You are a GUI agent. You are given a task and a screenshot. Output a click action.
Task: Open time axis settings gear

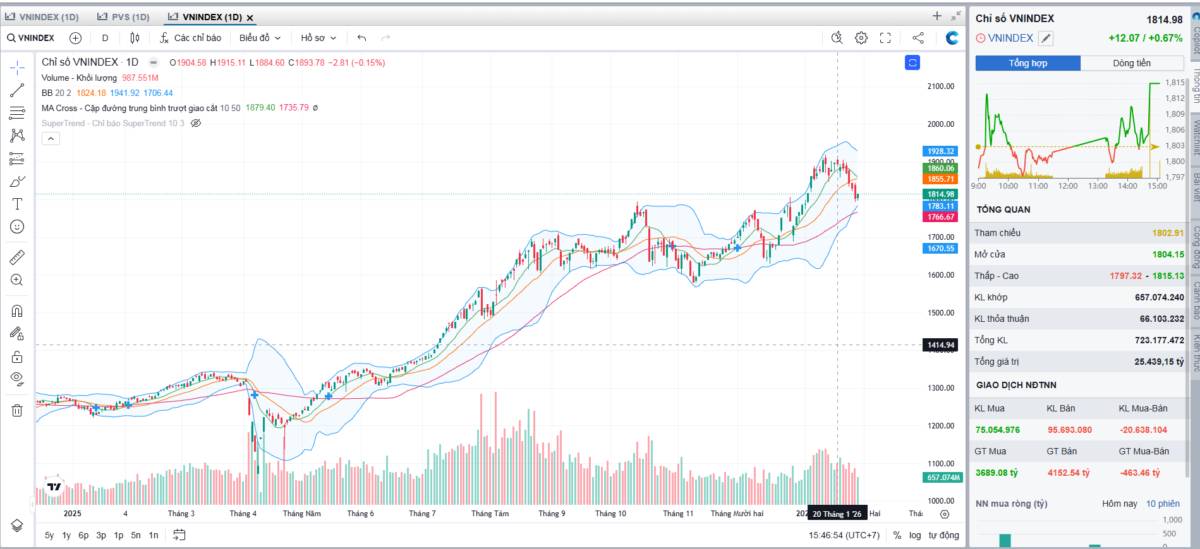pyautogui.click(x=945, y=514)
